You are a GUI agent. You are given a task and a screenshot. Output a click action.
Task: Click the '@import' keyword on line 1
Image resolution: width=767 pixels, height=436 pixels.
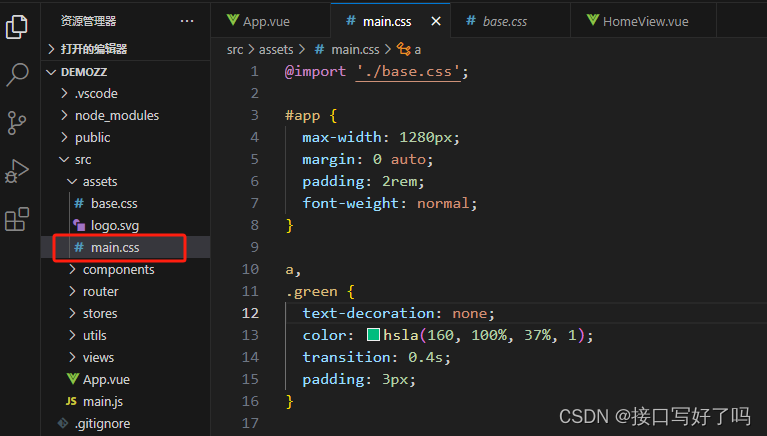316,71
